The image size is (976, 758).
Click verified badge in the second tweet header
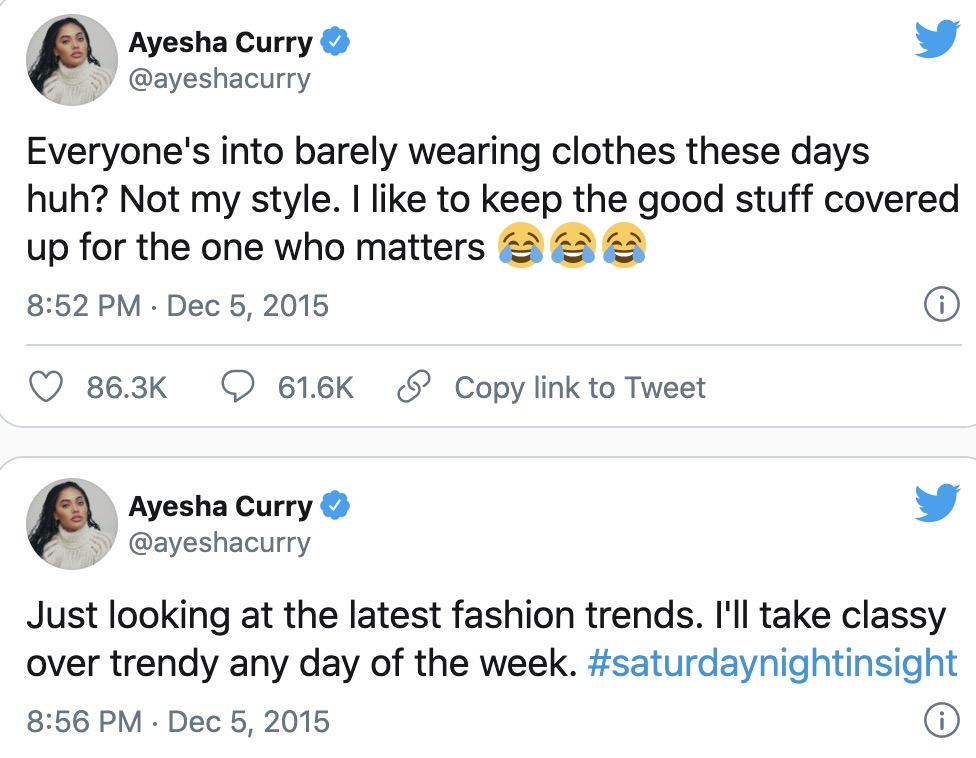point(335,506)
